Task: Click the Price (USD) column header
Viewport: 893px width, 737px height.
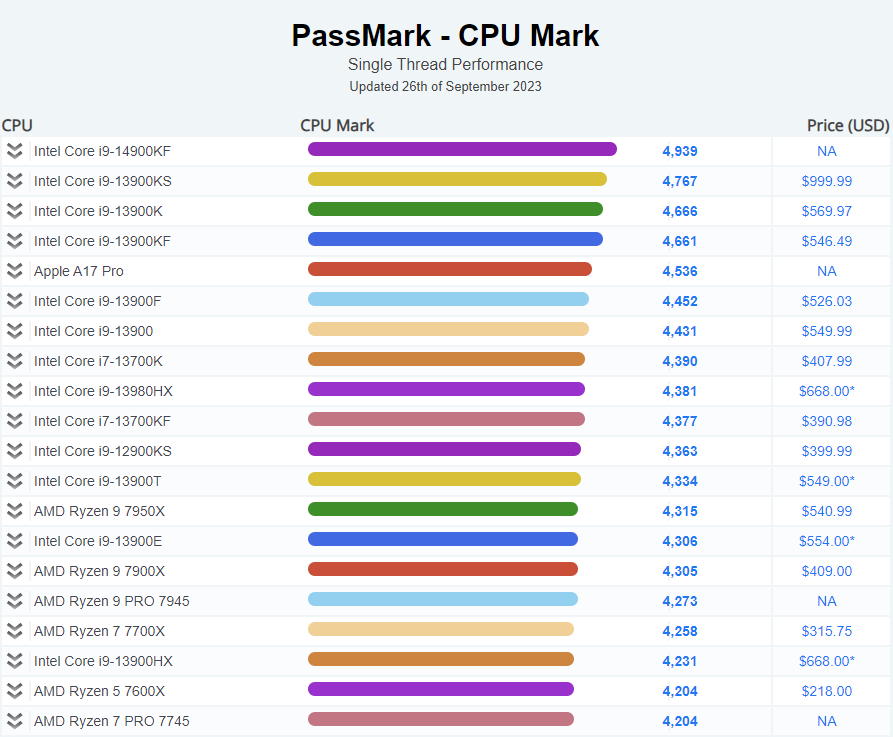Action: point(848,125)
